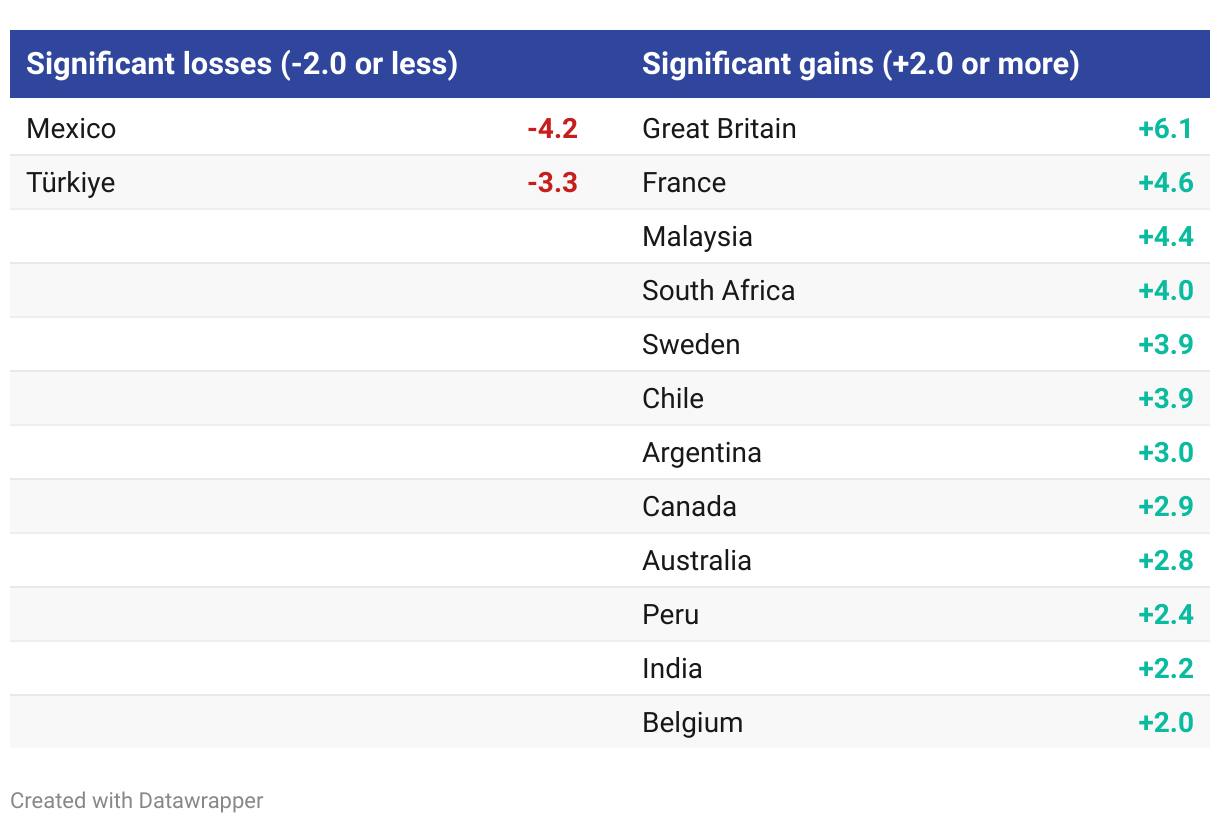The height and width of the screenshot is (824, 1220).
Task: Click the Malaysia country name
Action: 698,237
